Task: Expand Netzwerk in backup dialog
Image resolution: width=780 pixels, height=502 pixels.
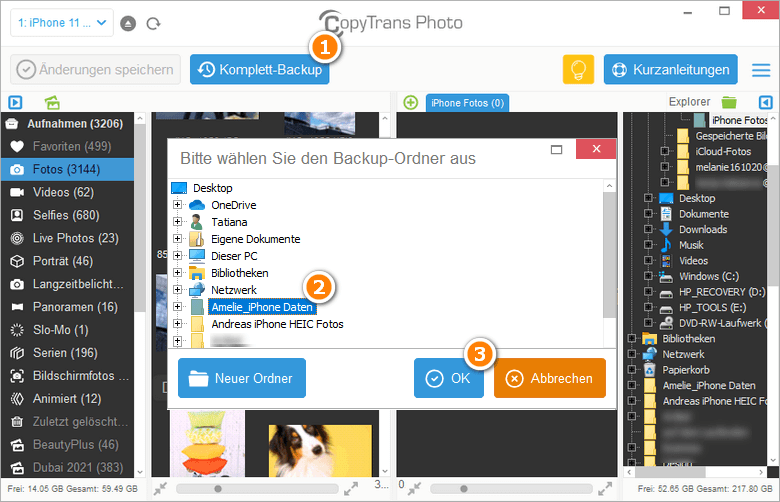Action: click(x=177, y=289)
